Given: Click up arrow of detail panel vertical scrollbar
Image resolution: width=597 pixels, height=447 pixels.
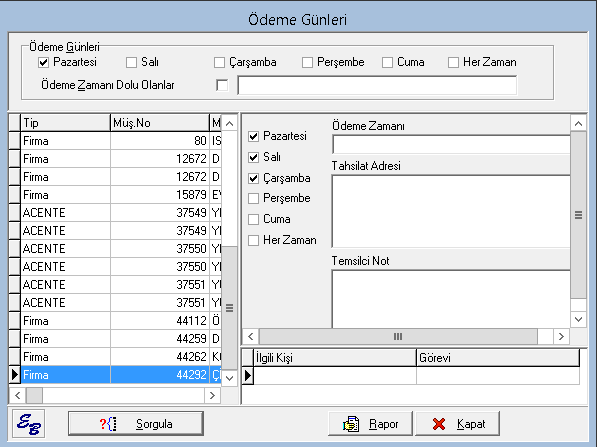Looking at the screenshot, I should click(x=578, y=123).
